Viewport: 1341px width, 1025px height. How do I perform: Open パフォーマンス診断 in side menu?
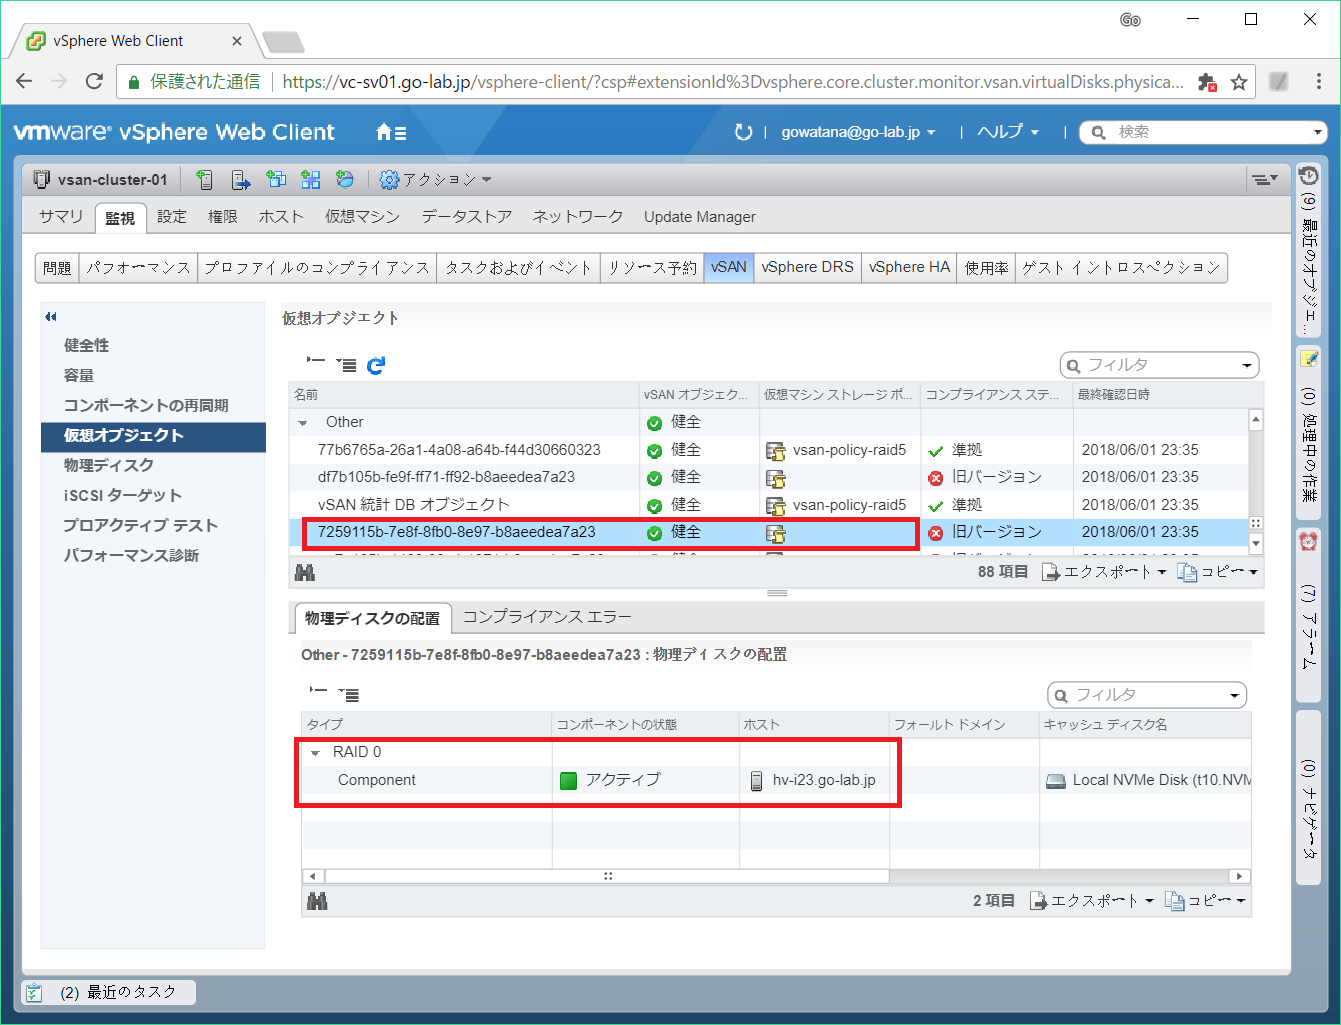[131, 556]
